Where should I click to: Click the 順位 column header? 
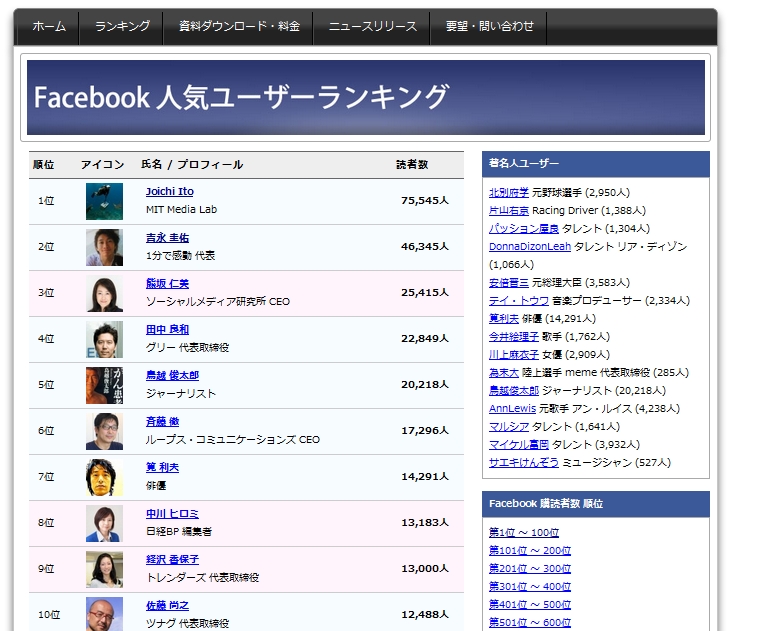43,165
